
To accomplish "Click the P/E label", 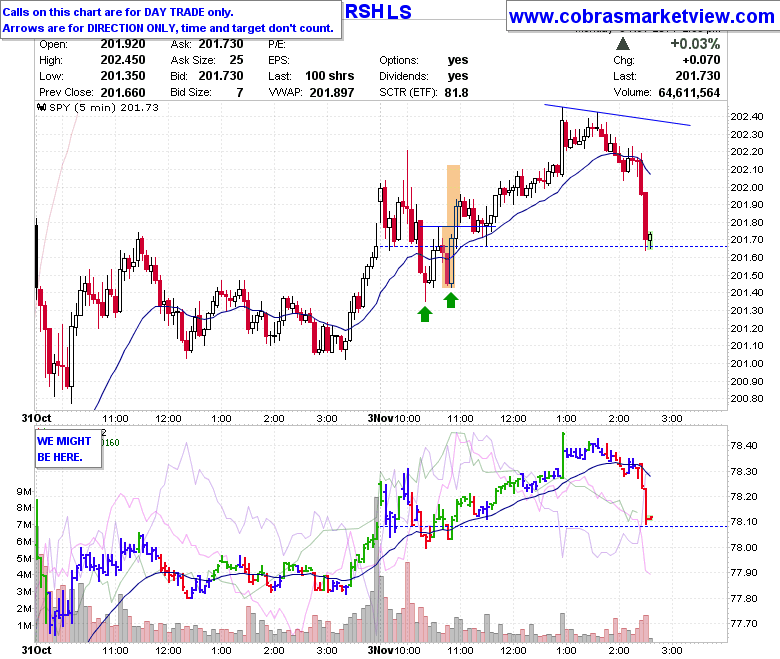I will click(x=277, y=44).
